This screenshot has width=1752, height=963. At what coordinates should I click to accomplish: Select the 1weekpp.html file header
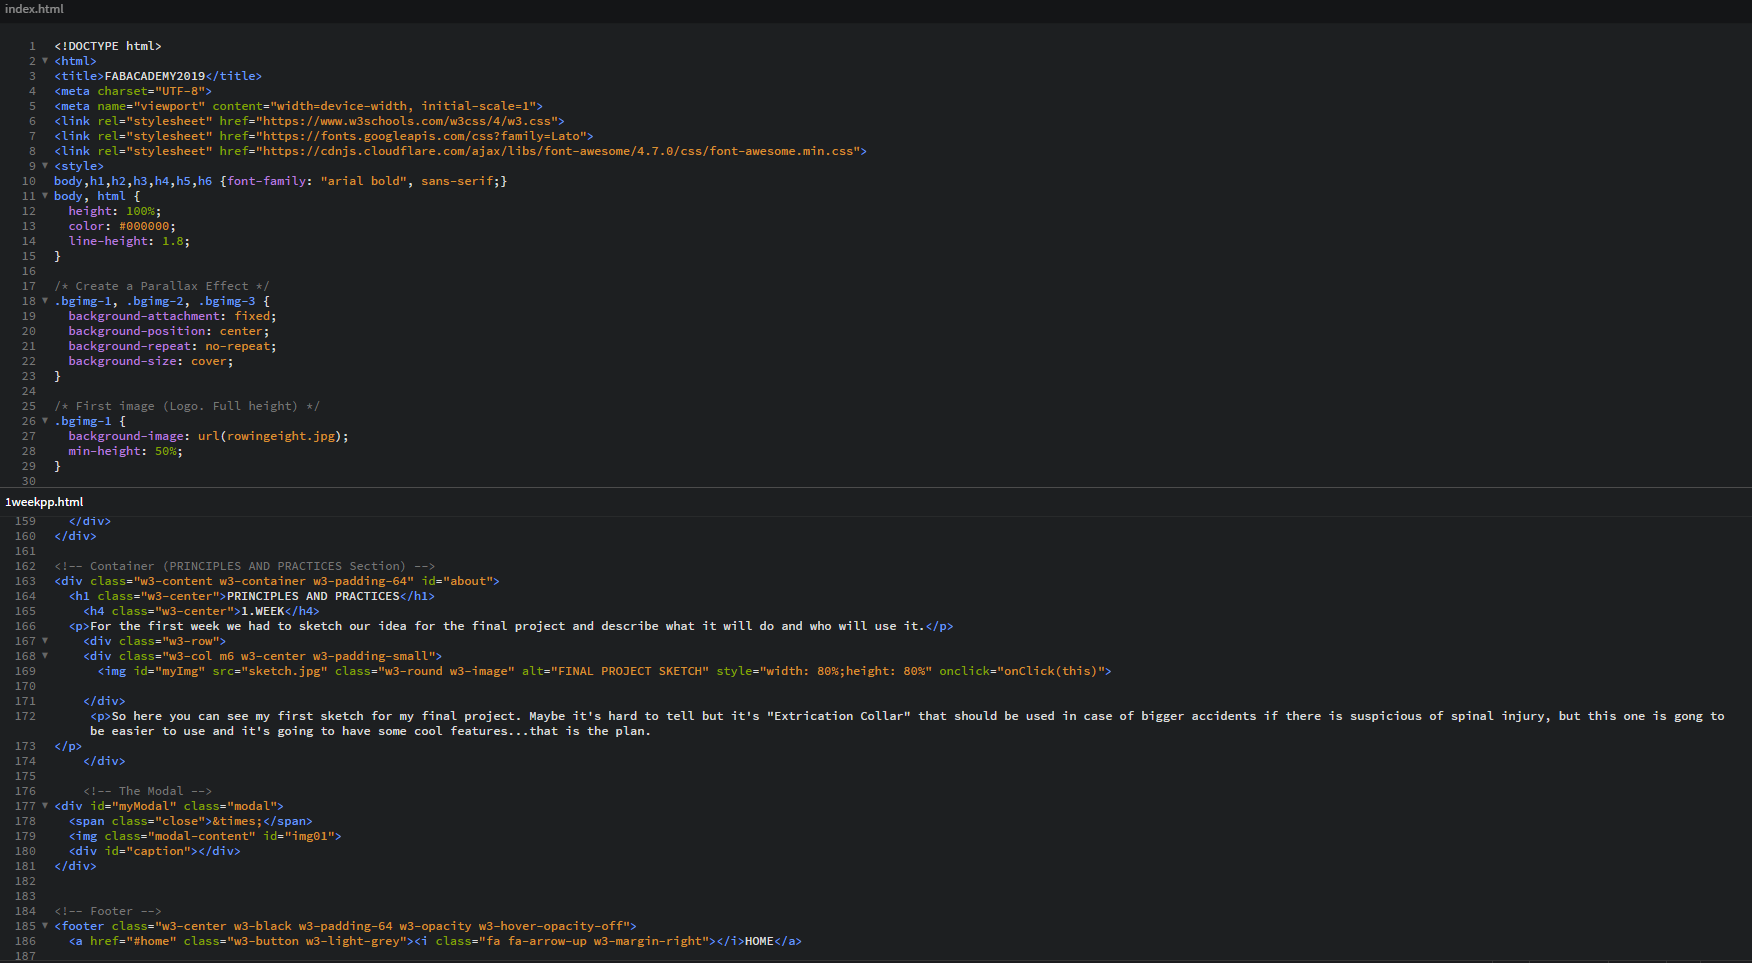tap(44, 501)
